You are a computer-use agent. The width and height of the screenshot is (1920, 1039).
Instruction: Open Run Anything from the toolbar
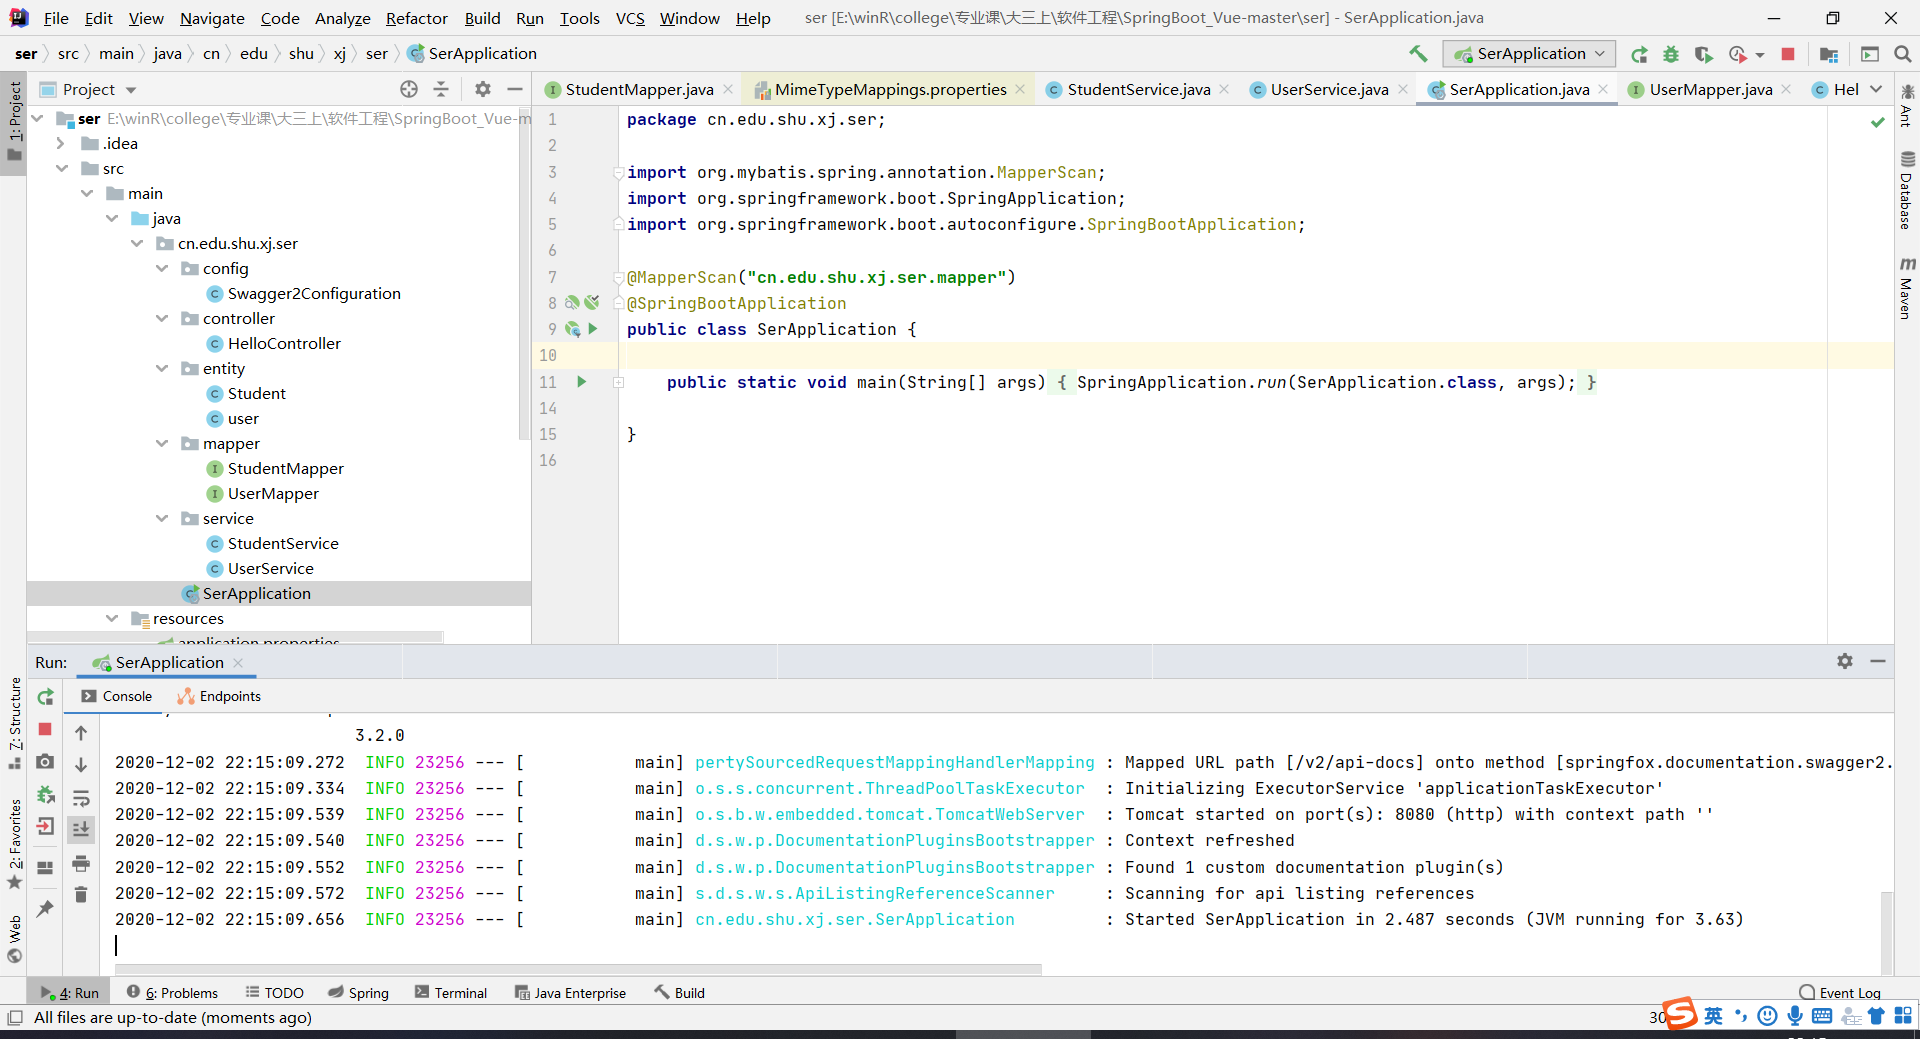(x=1870, y=54)
